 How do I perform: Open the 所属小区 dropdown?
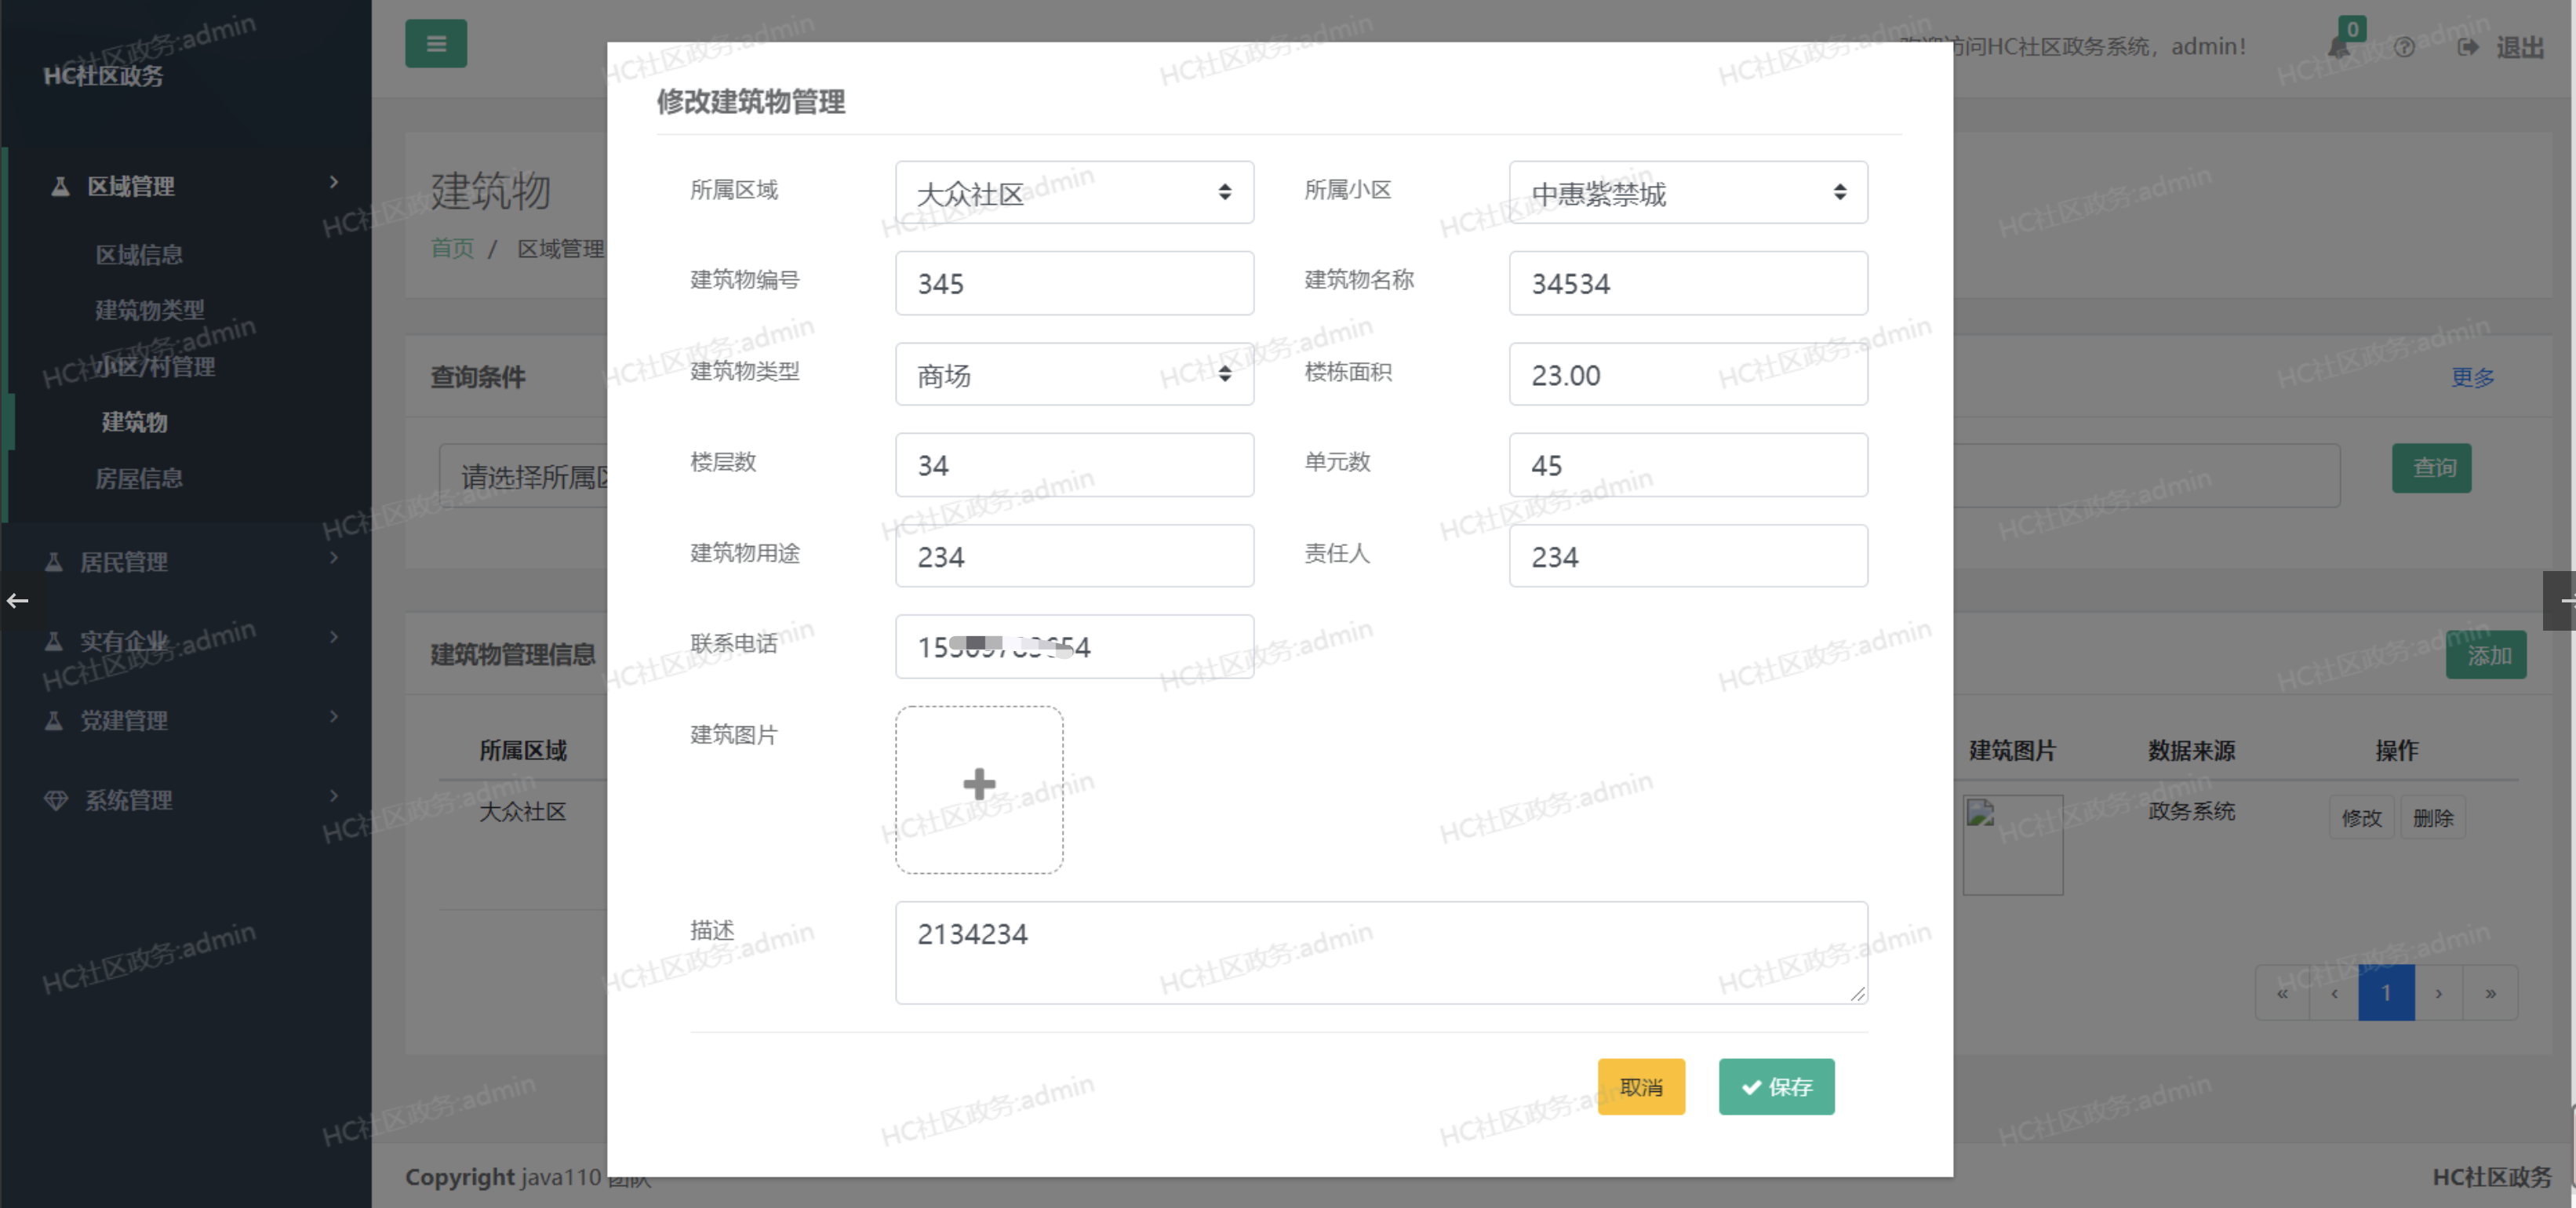pos(1688,192)
